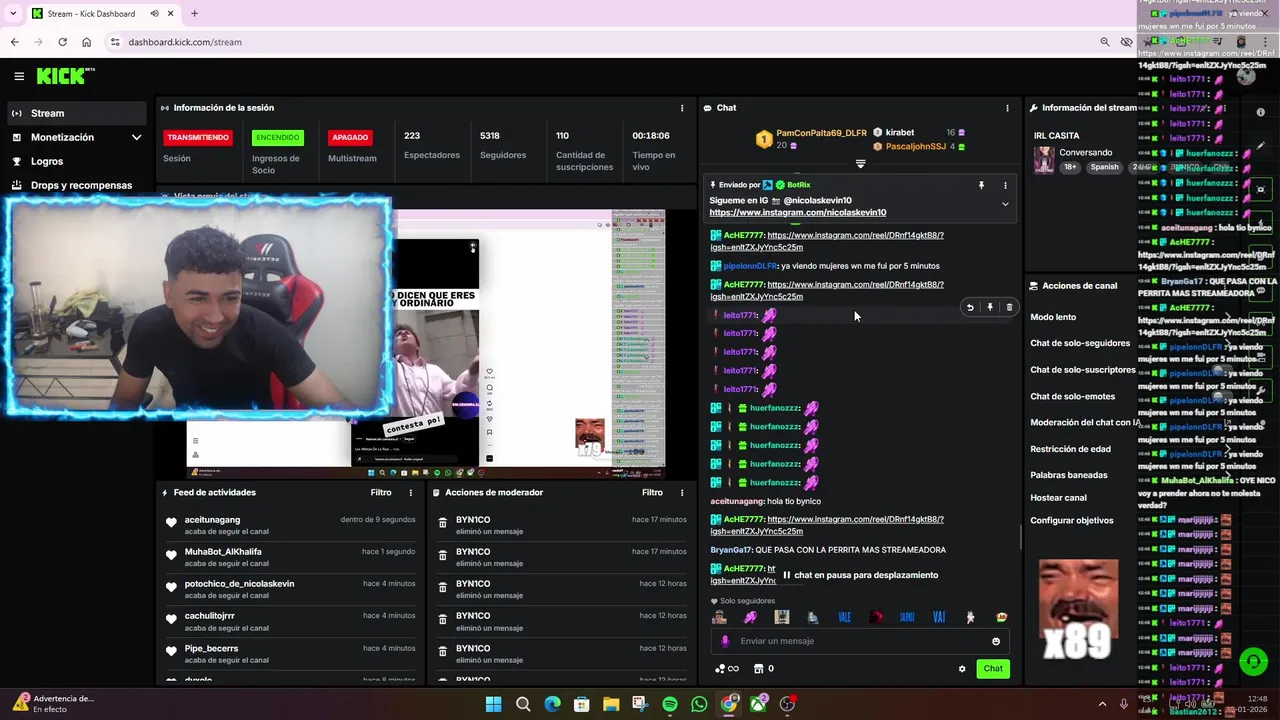The height and width of the screenshot is (720, 1280).
Task: Click the Solo seguidores heart label
Action: [x=742, y=601]
